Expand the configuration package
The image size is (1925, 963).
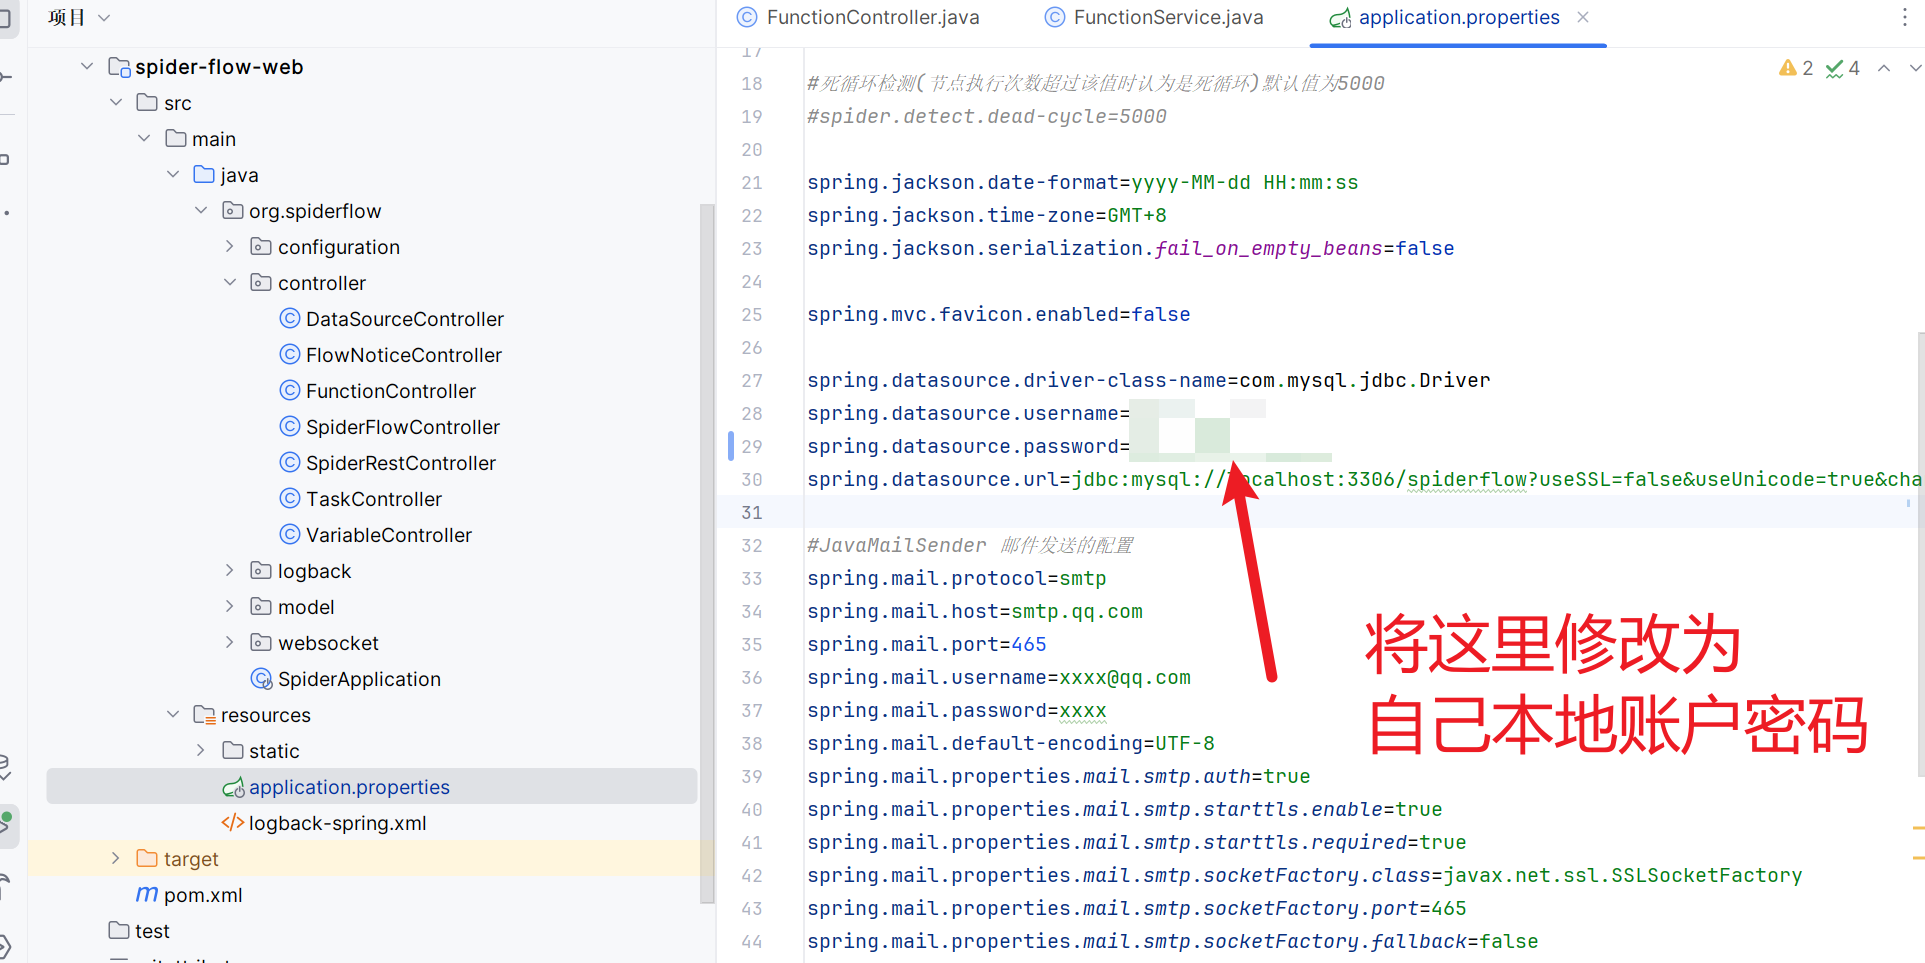[230, 247]
